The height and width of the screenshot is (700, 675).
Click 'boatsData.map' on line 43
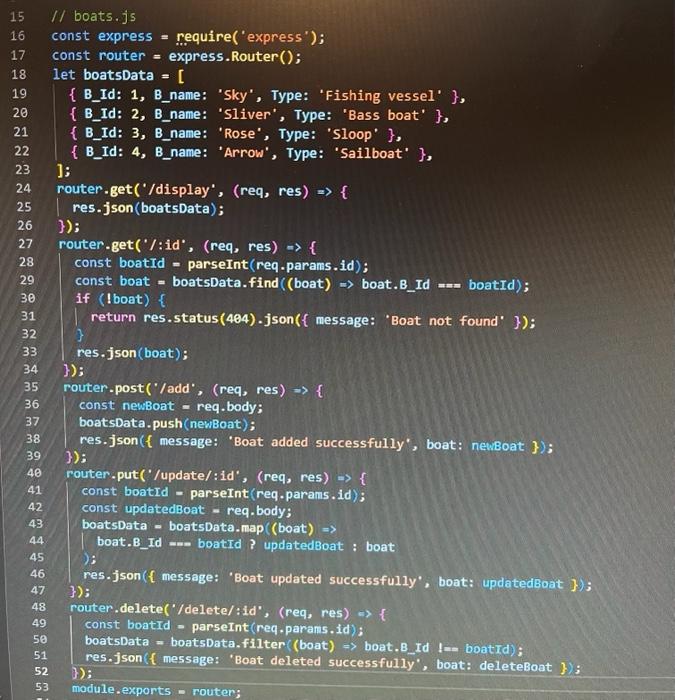(x=216, y=527)
